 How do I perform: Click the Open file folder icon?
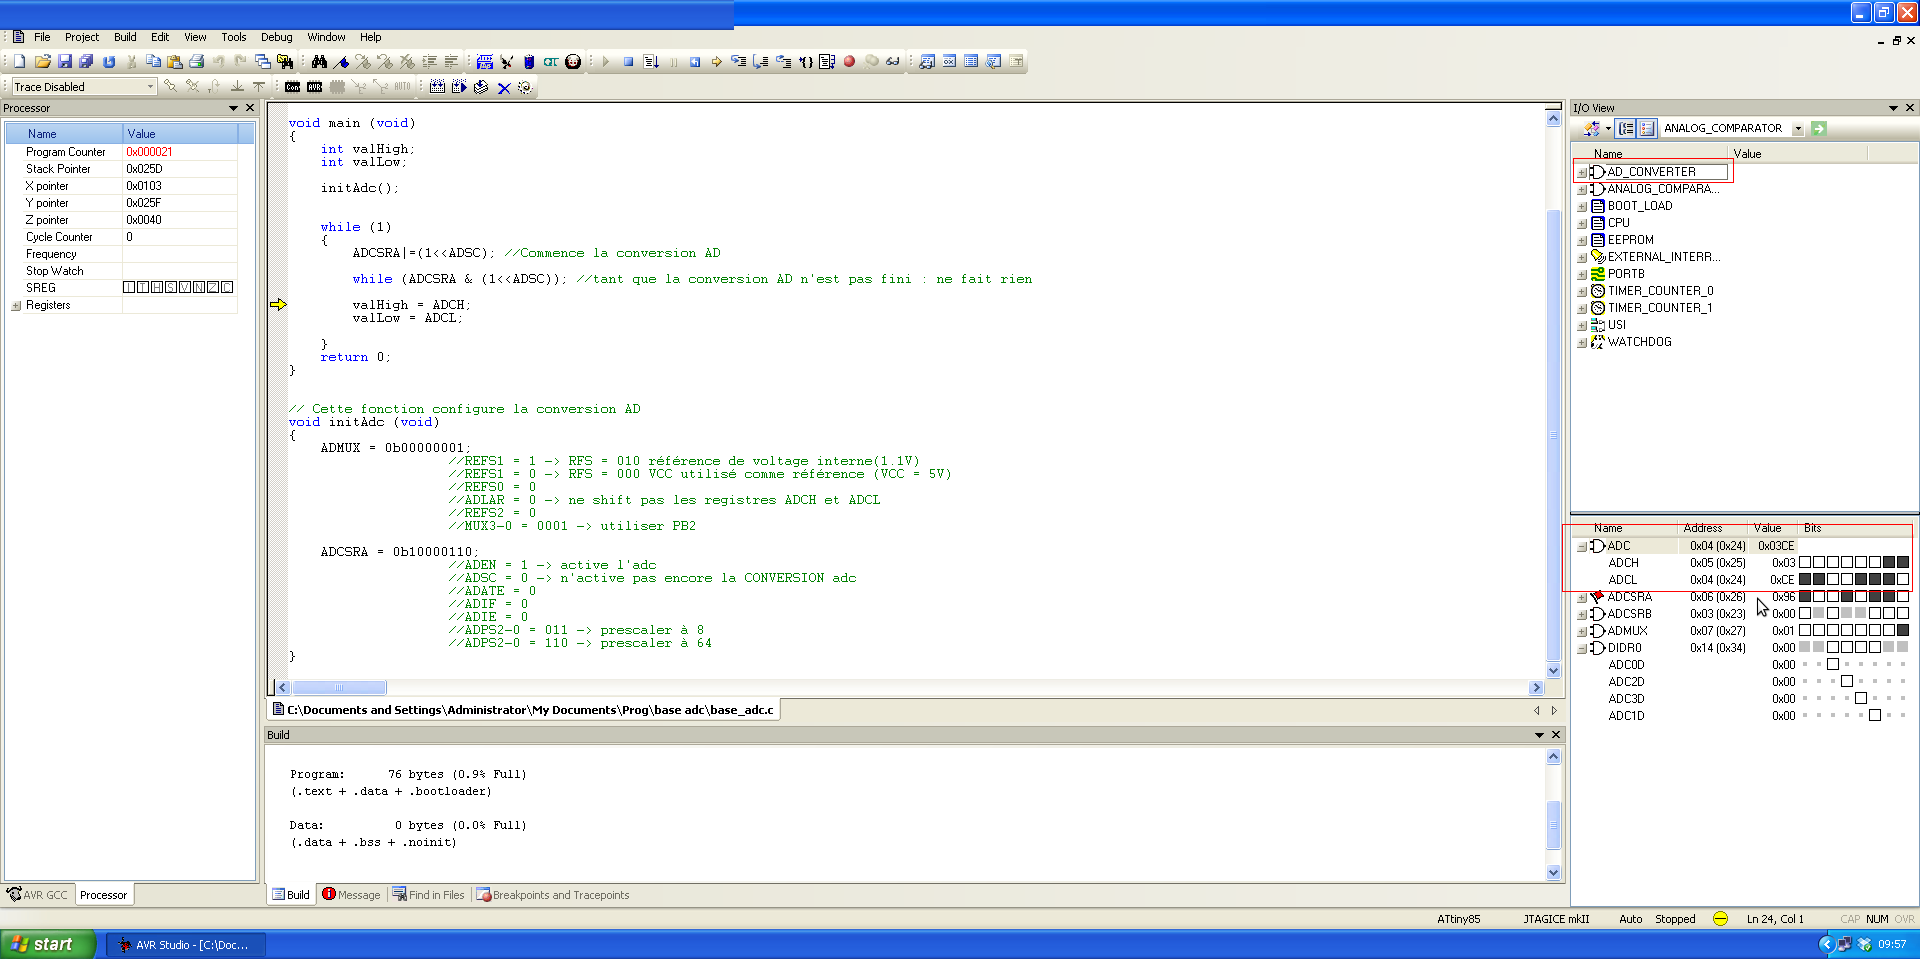pyautogui.click(x=42, y=62)
